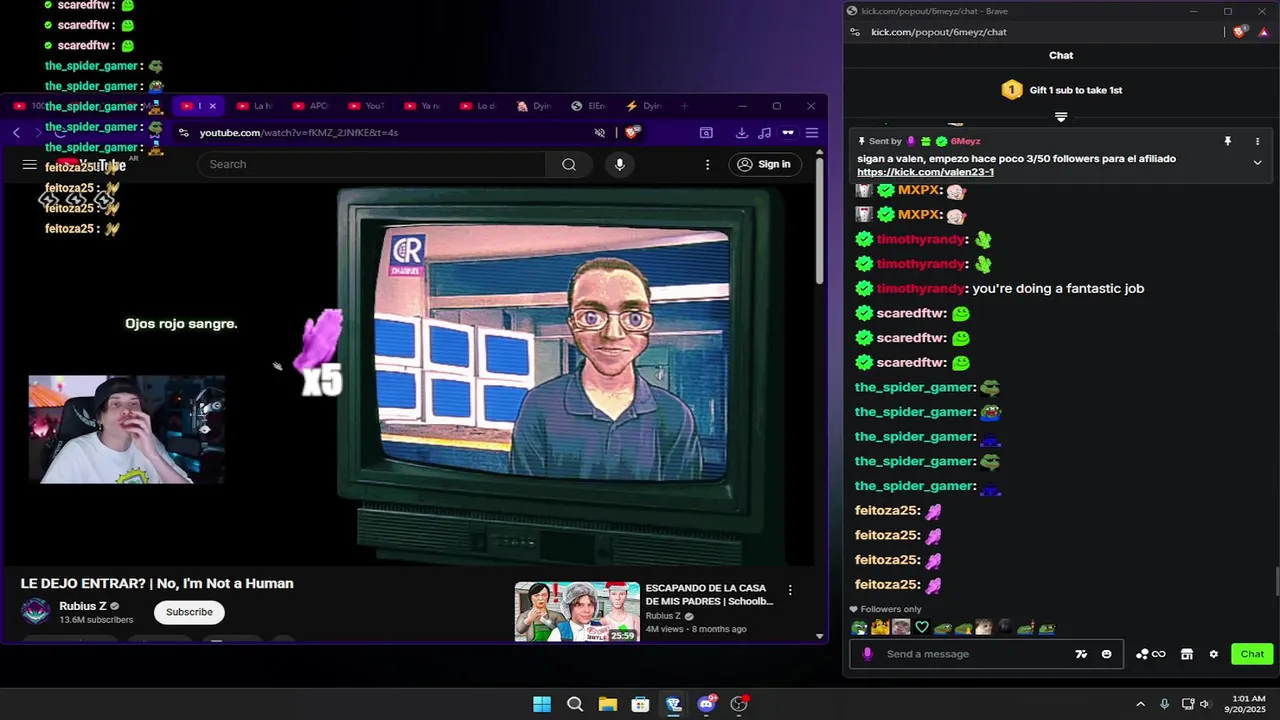Subscribe to the Rubius Z channel
The height and width of the screenshot is (720, 1280).
pos(189,612)
